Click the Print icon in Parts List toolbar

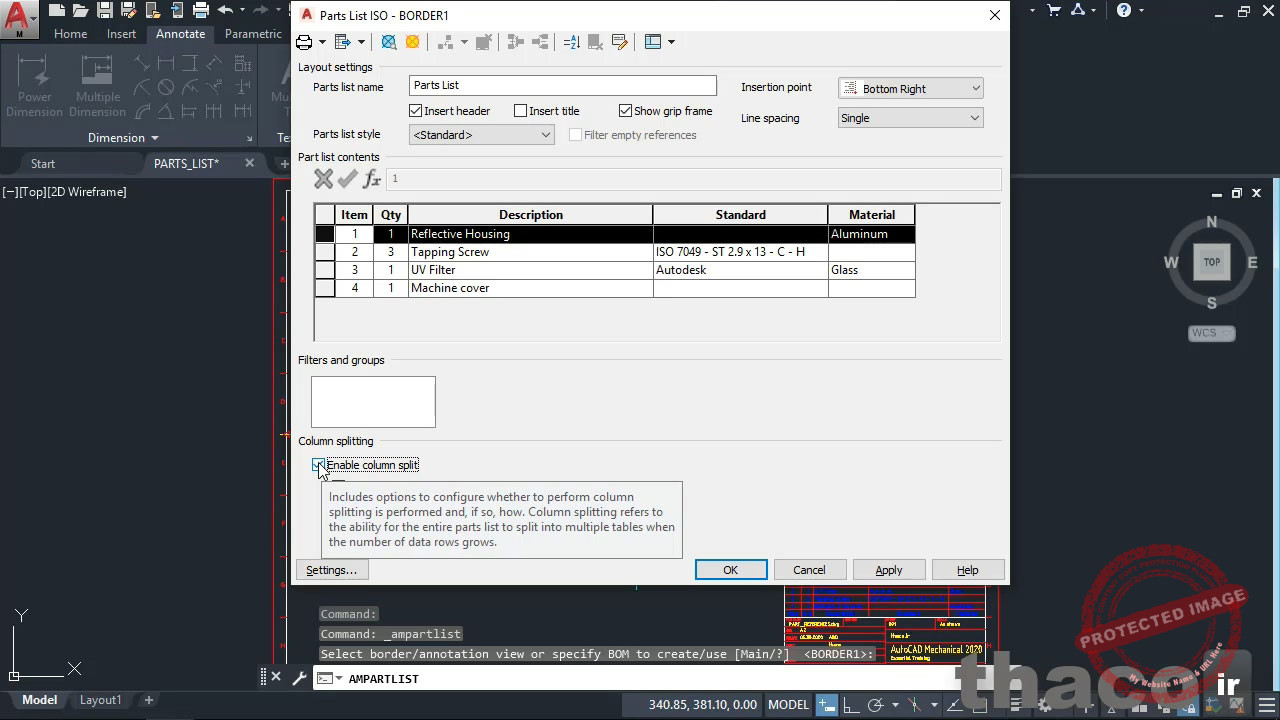[x=304, y=42]
